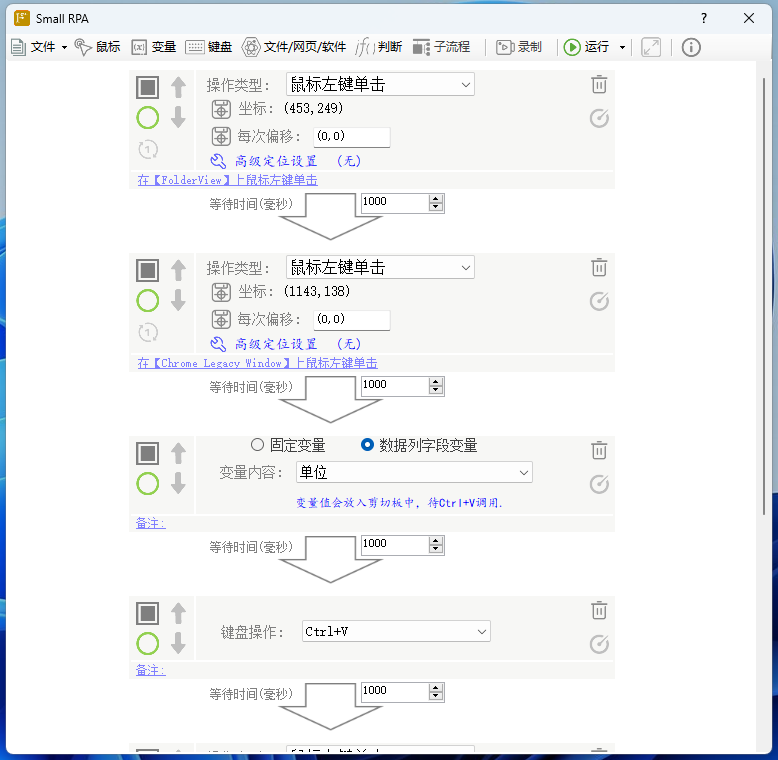Viewport: 778px width, 760px height.
Task: Increase wait time after variable step
Action: pyautogui.click(x=436, y=541)
